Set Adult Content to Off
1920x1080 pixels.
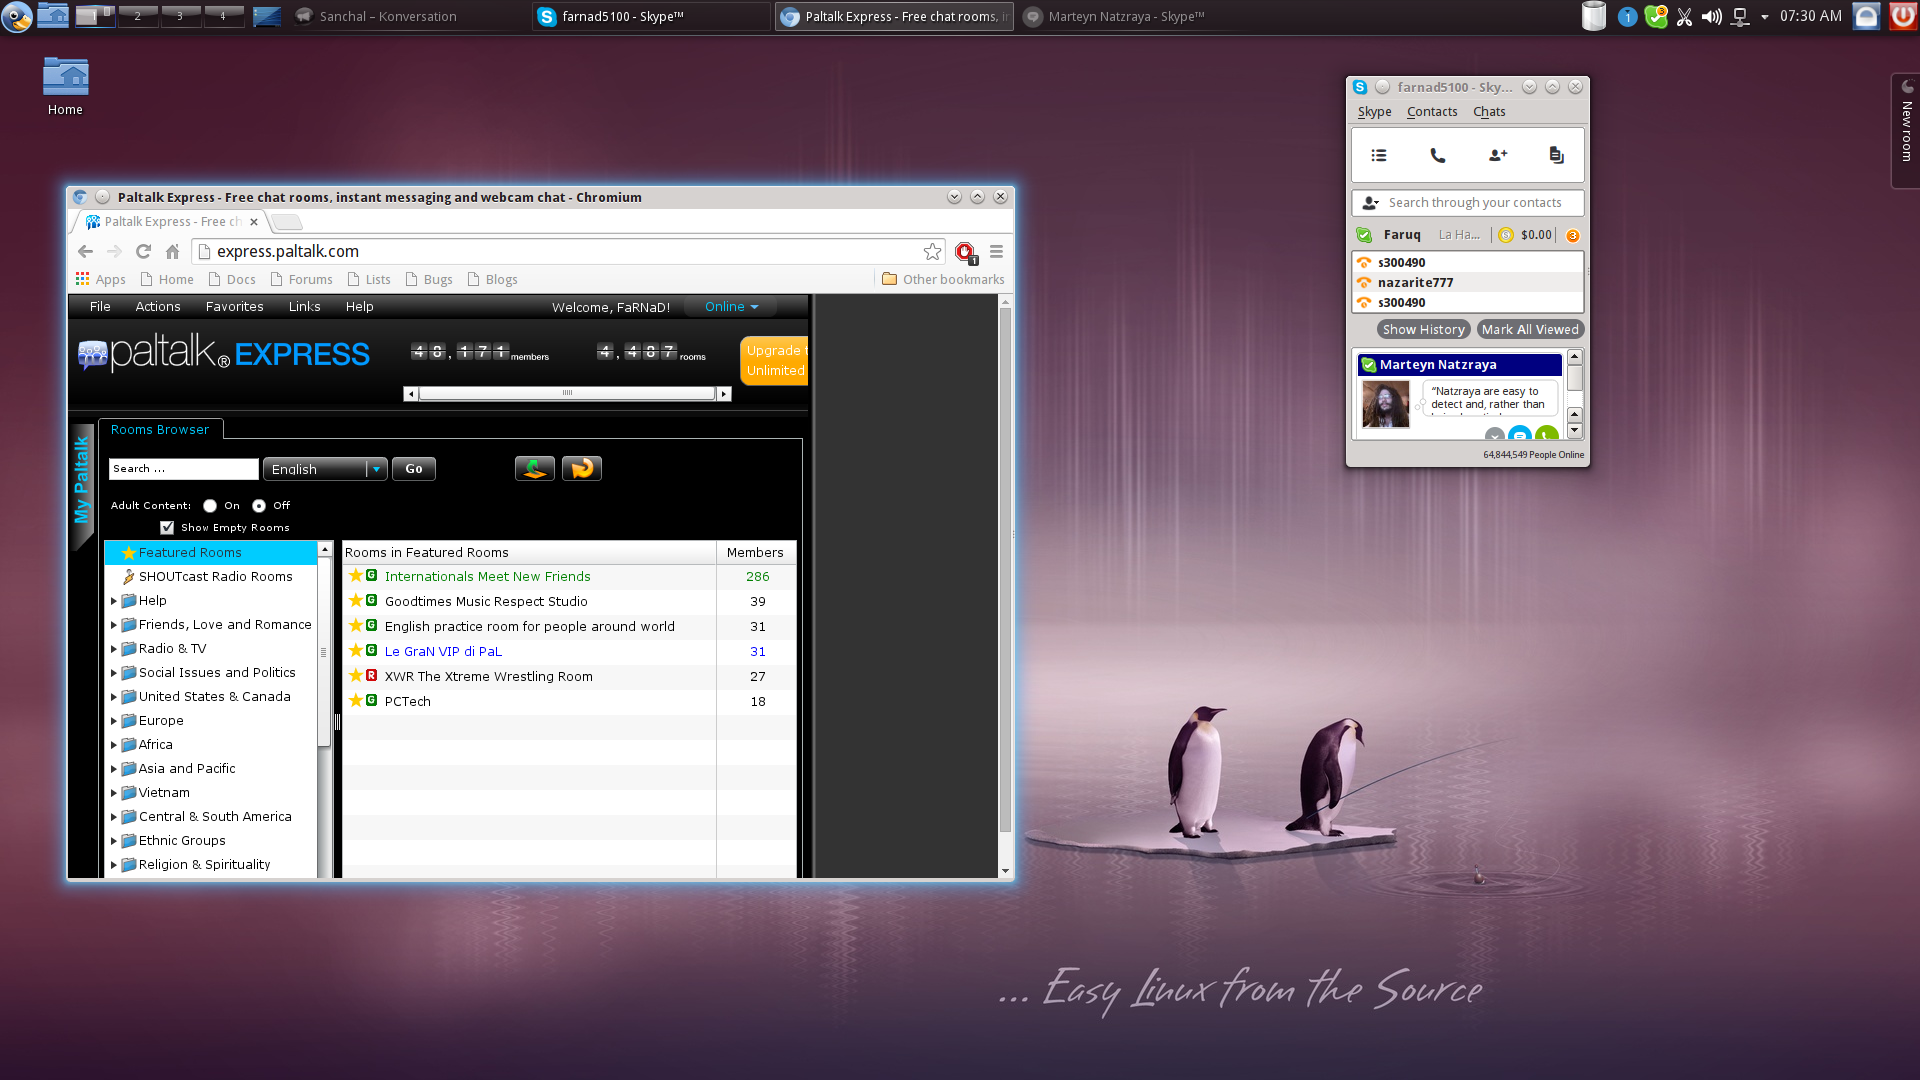(259, 506)
